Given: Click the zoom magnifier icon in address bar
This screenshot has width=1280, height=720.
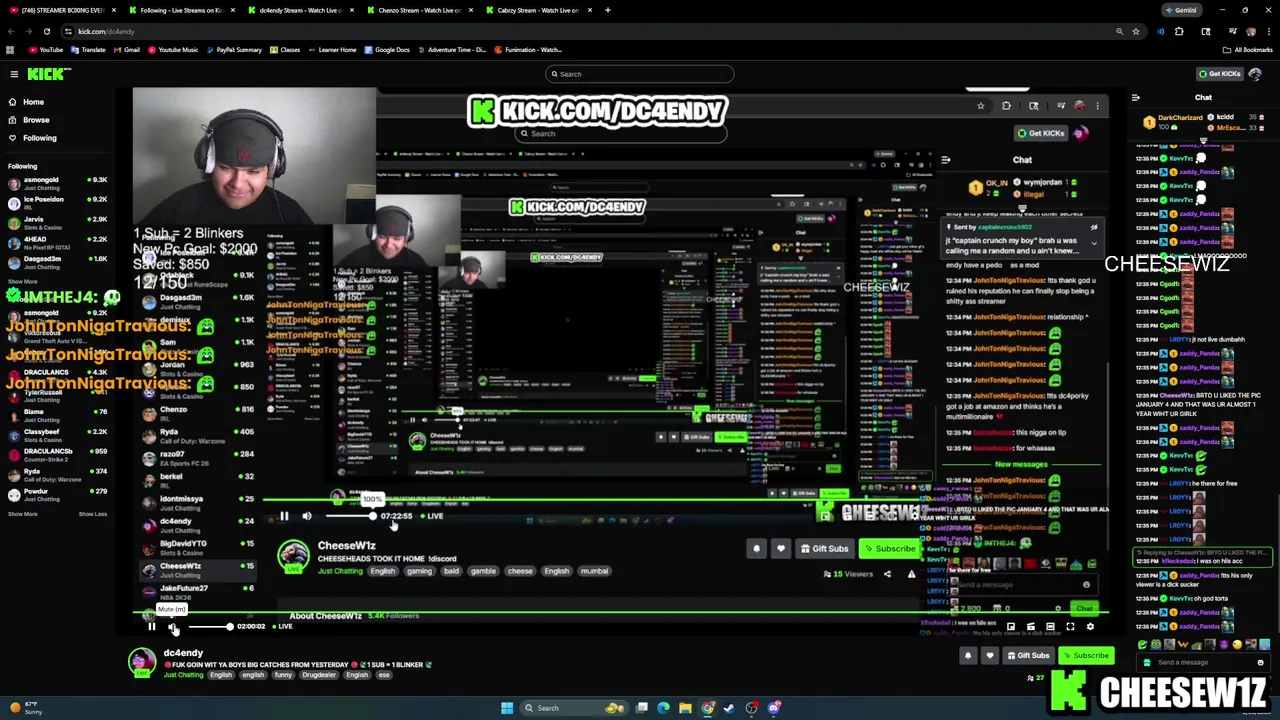Looking at the screenshot, I should [1119, 31].
